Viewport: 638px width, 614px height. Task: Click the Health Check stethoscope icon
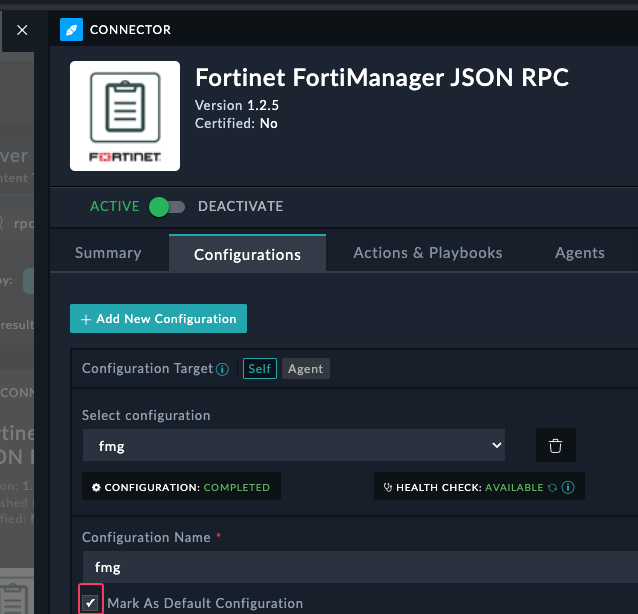388,488
